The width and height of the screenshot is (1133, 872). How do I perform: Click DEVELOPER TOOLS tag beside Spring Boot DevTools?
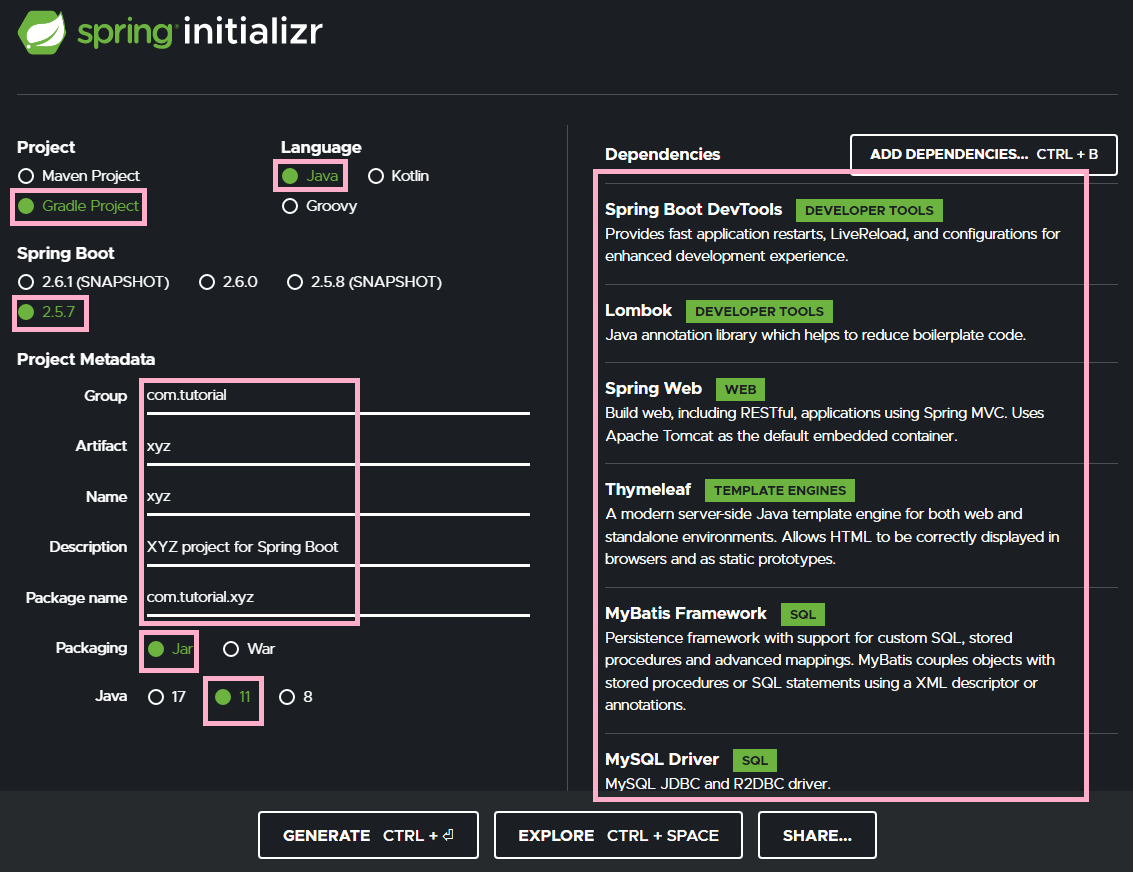869,210
